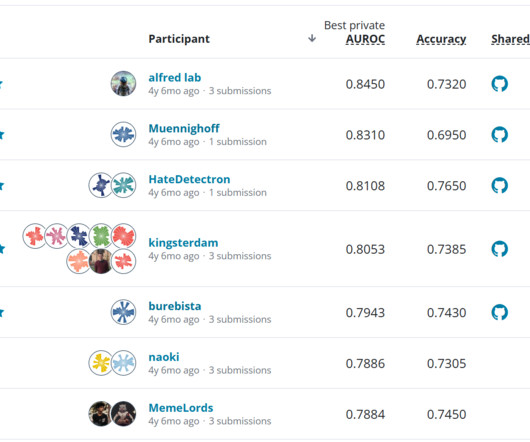The image size is (530, 442).
Task: Sort leaderboard by AUROC column header
Action: click(365, 39)
